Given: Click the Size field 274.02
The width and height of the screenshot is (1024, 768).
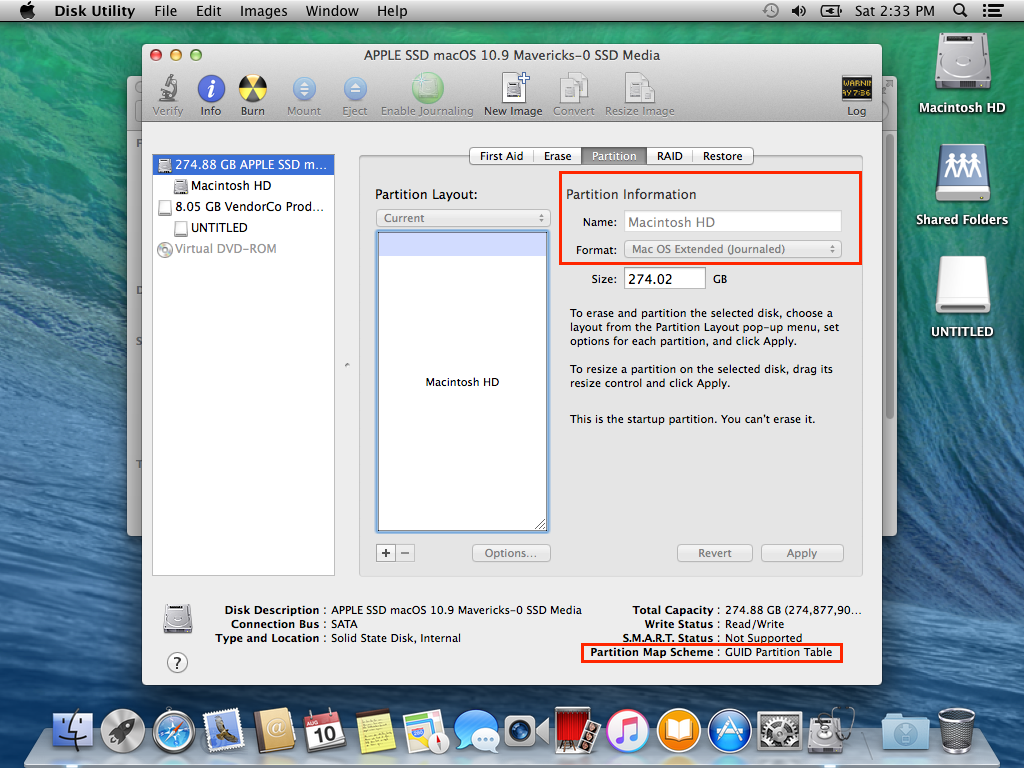Looking at the screenshot, I should pyautogui.click(x=665, y=279).
